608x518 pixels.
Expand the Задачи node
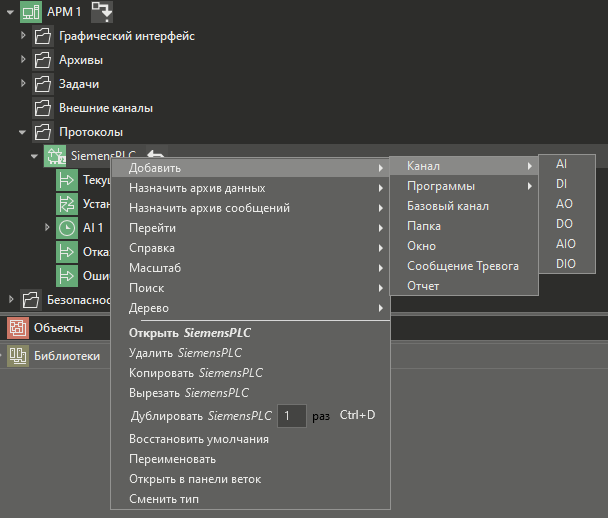[23, 83]
